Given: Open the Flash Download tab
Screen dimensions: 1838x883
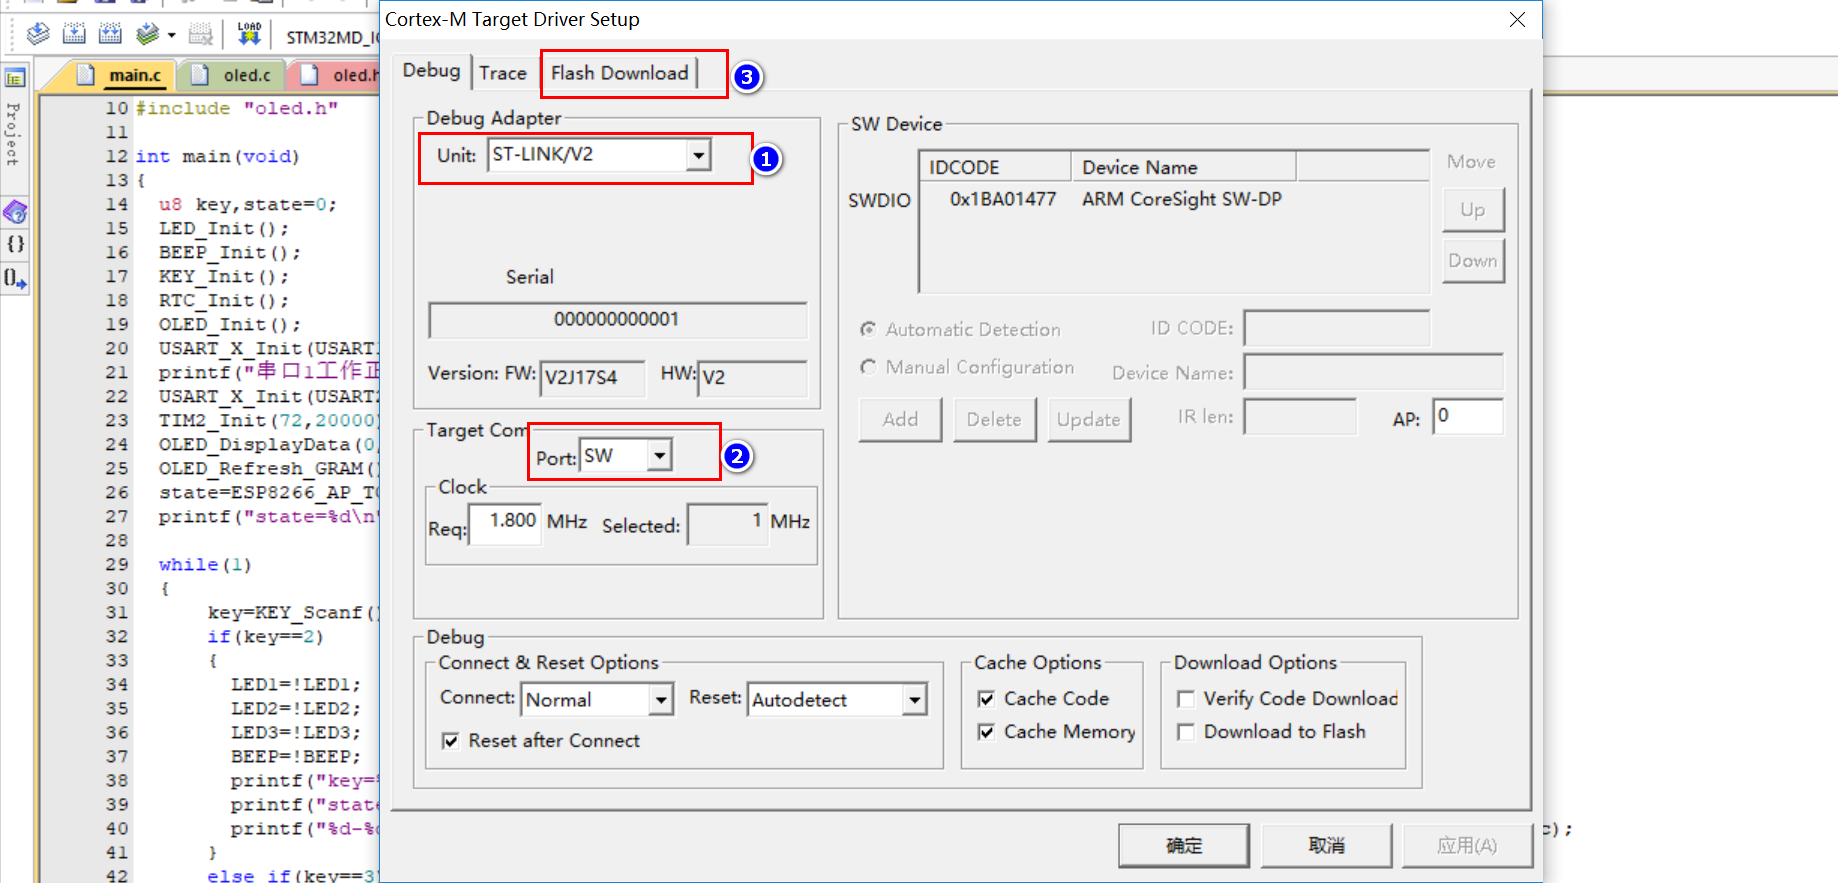Looking at the screenshot, I should tap(620, 73).
